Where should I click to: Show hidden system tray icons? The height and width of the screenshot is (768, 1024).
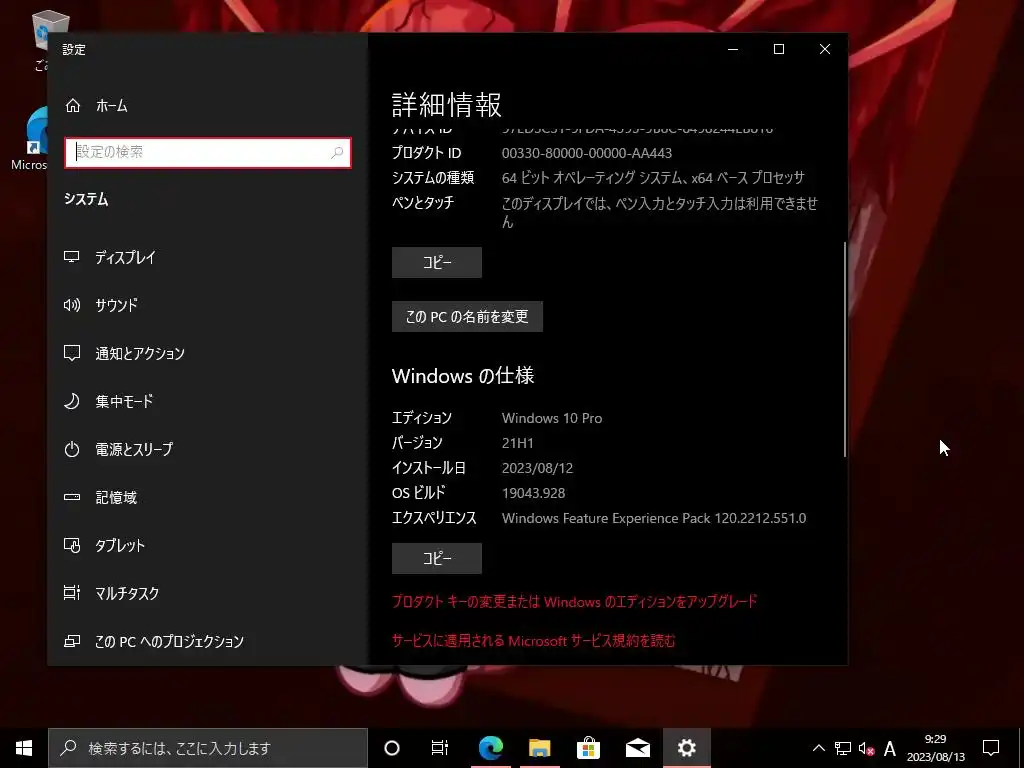[x=818, y=748]
